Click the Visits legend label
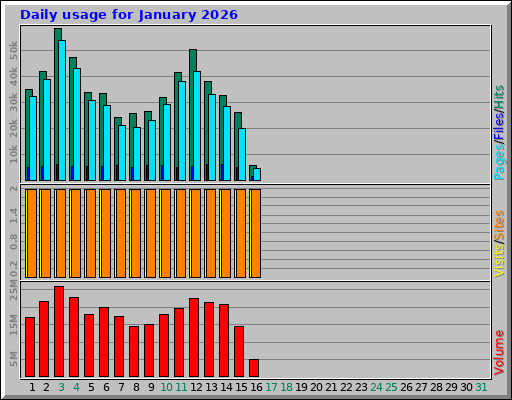The height and width of the screenshot is (400, 512). tap(499, 261)
